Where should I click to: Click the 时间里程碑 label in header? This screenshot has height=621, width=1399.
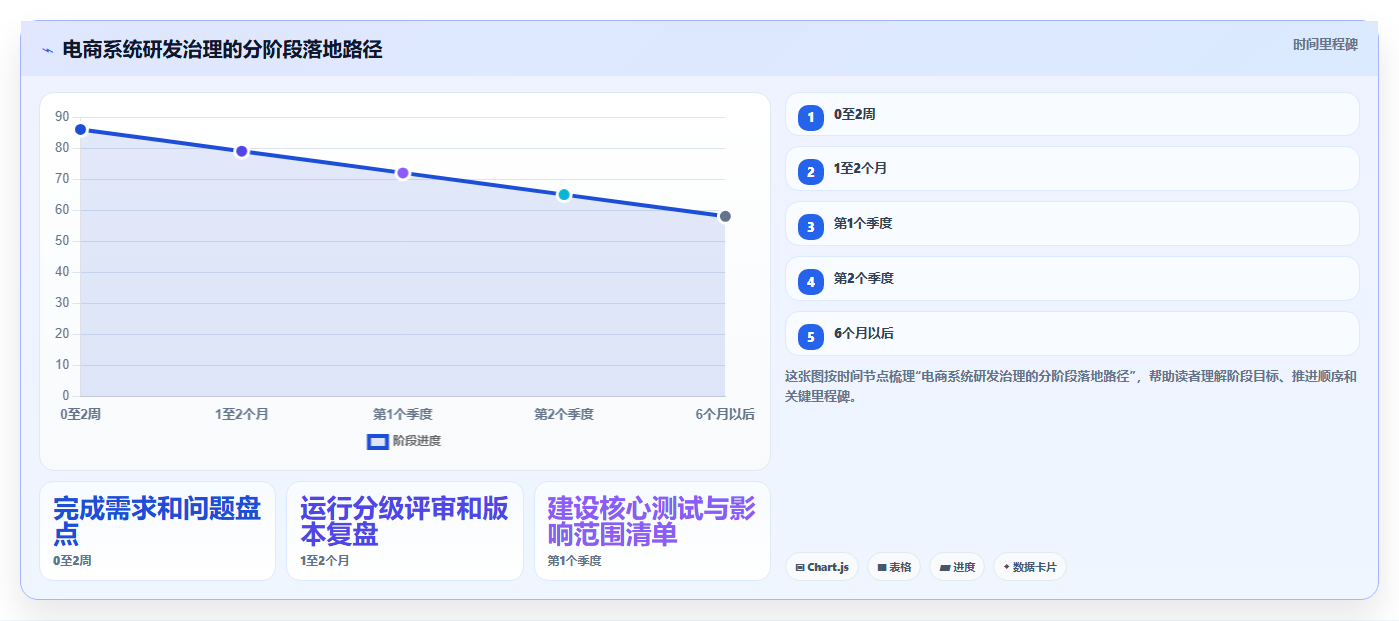(x=1325, y=44)
